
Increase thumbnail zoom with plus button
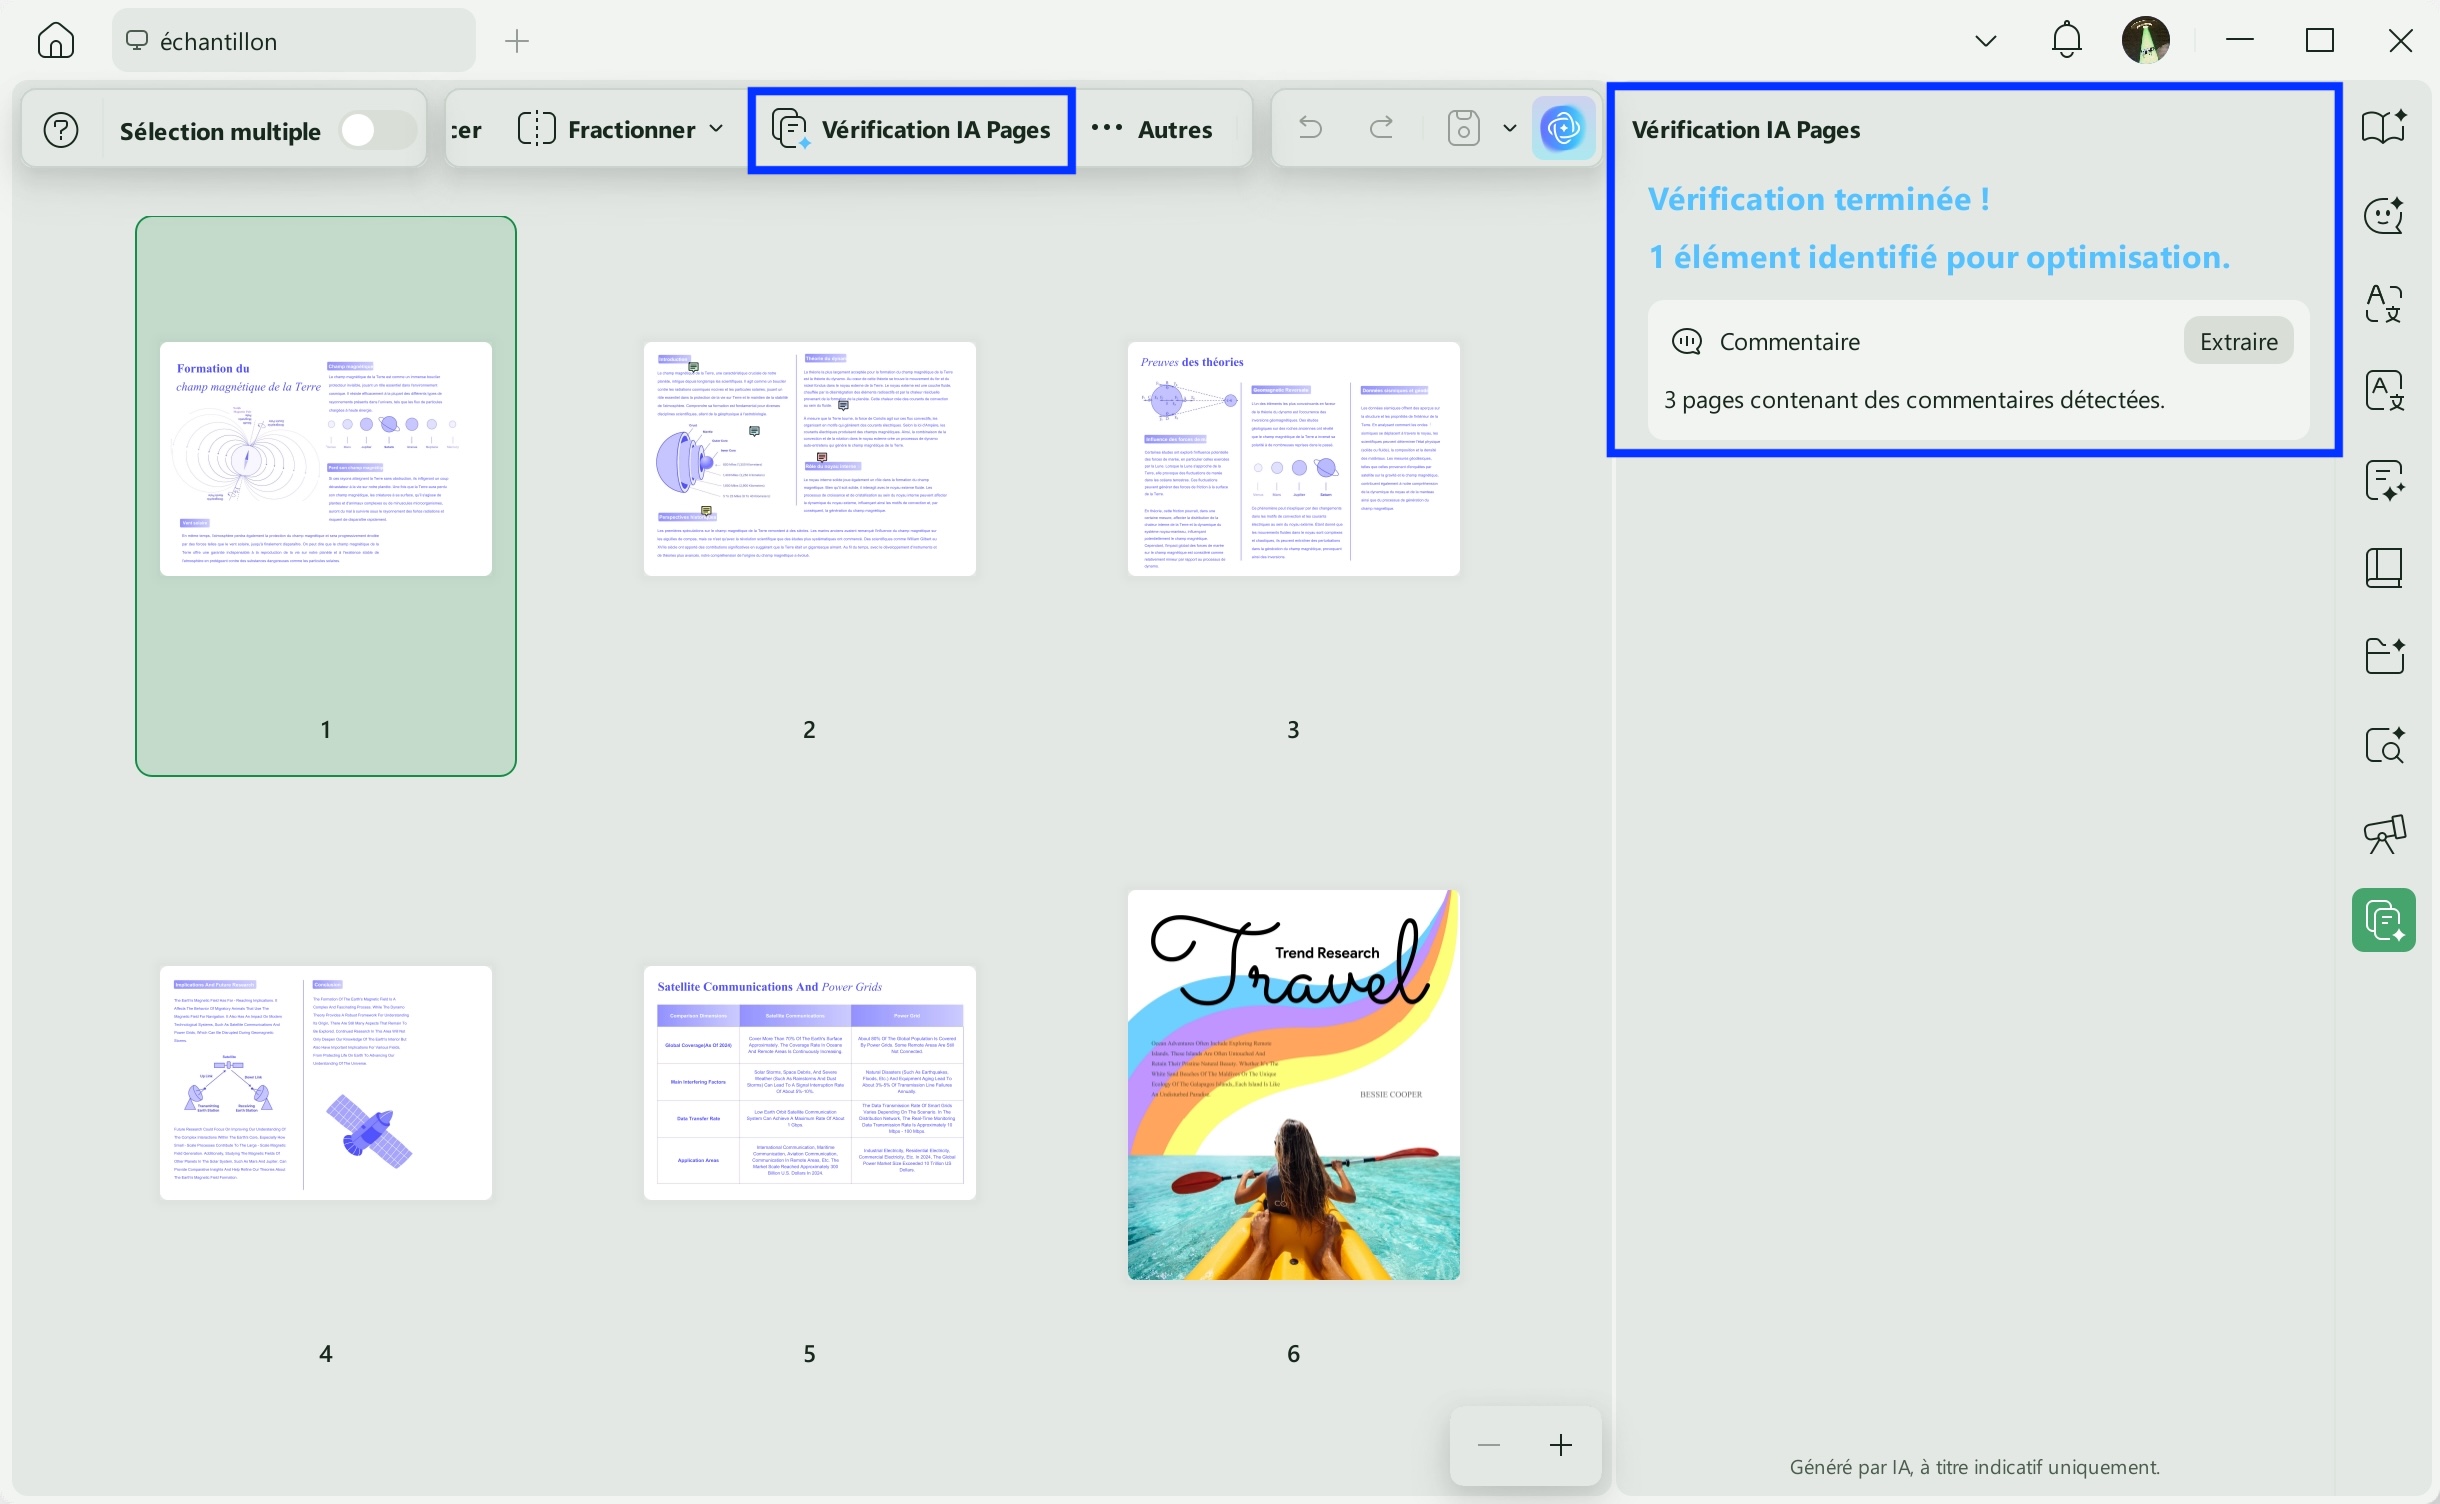1561,1445
